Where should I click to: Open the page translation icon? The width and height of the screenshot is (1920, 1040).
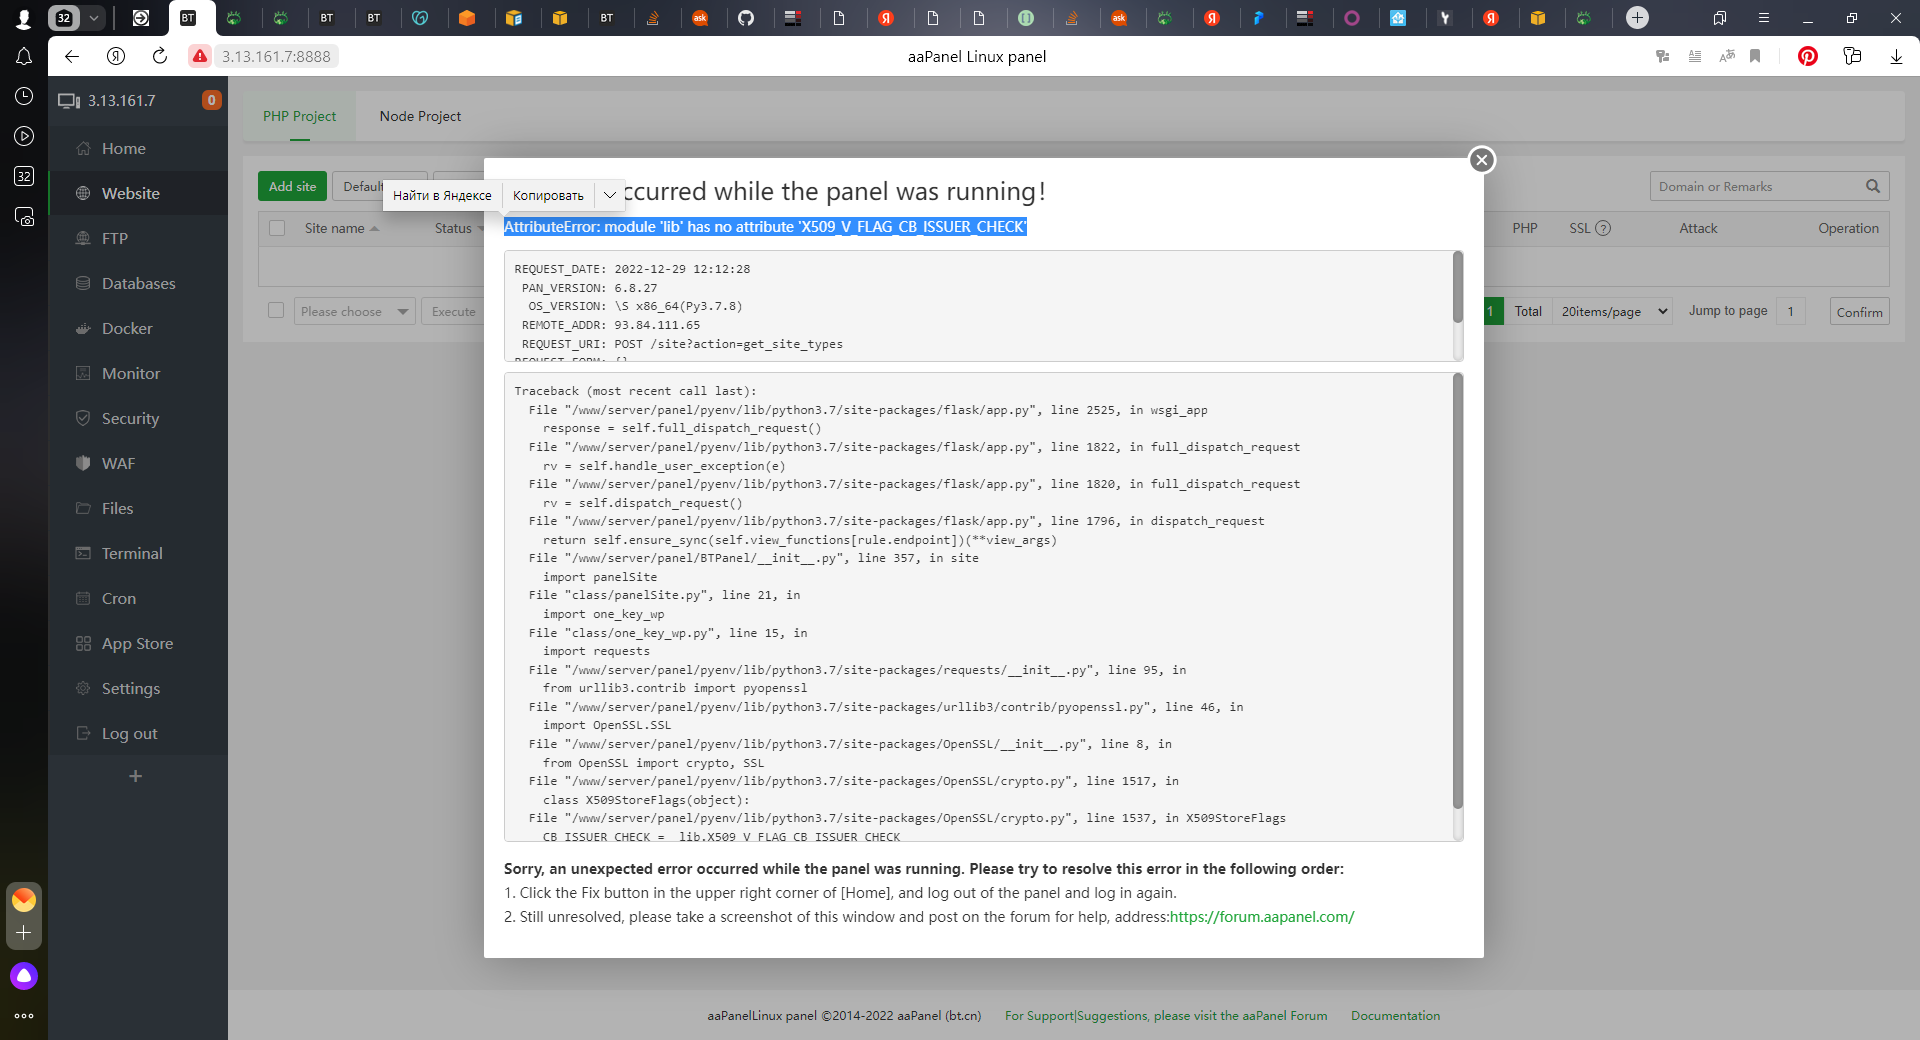point(1727,56)
